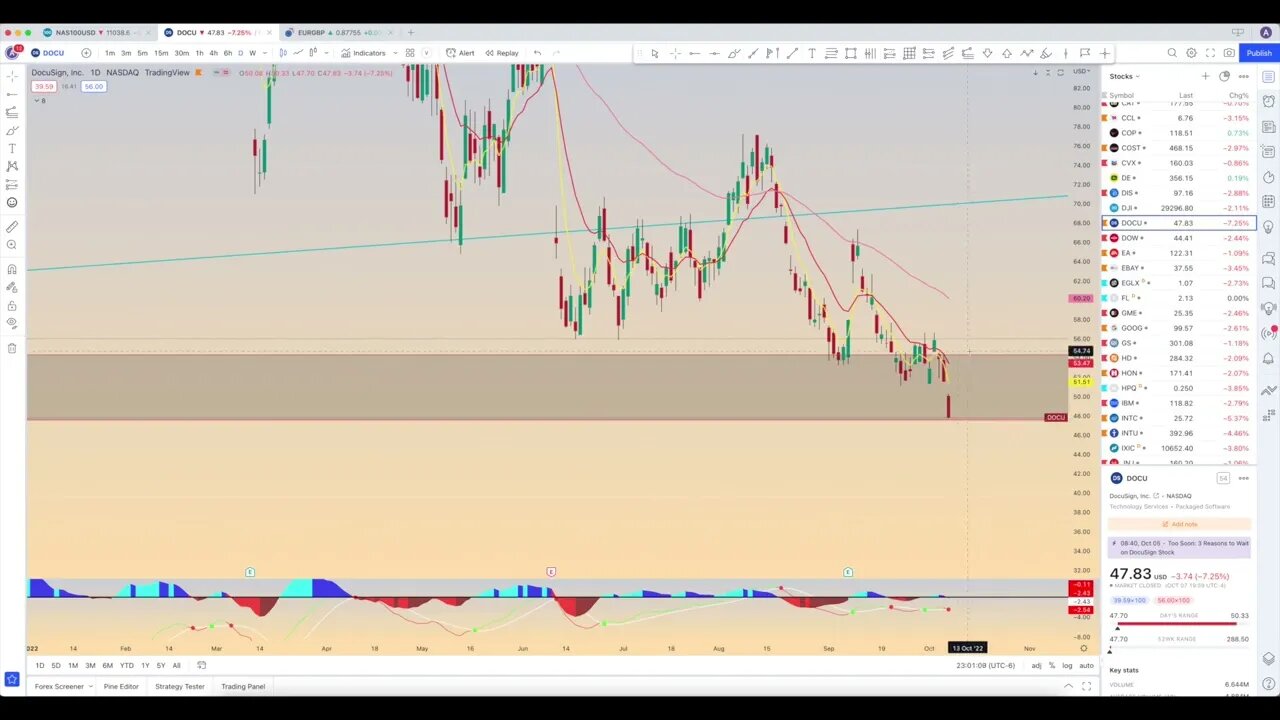
Task: Enter fullscreen mode icon
Action: tap(1210, 53)
